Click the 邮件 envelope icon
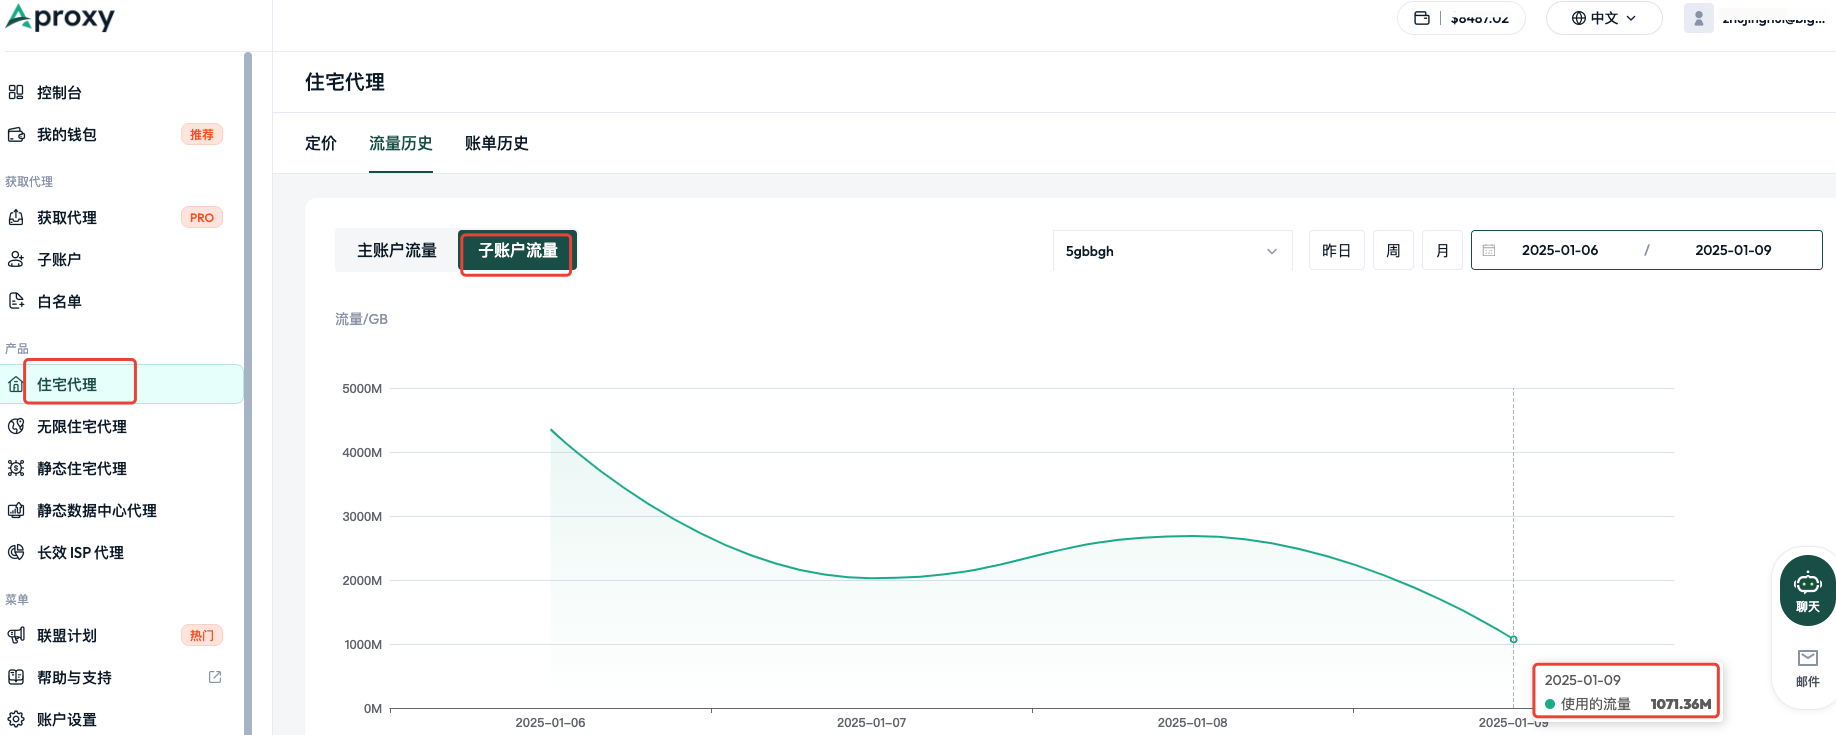Screen dimensions: 1836x735 point(1807,658)
